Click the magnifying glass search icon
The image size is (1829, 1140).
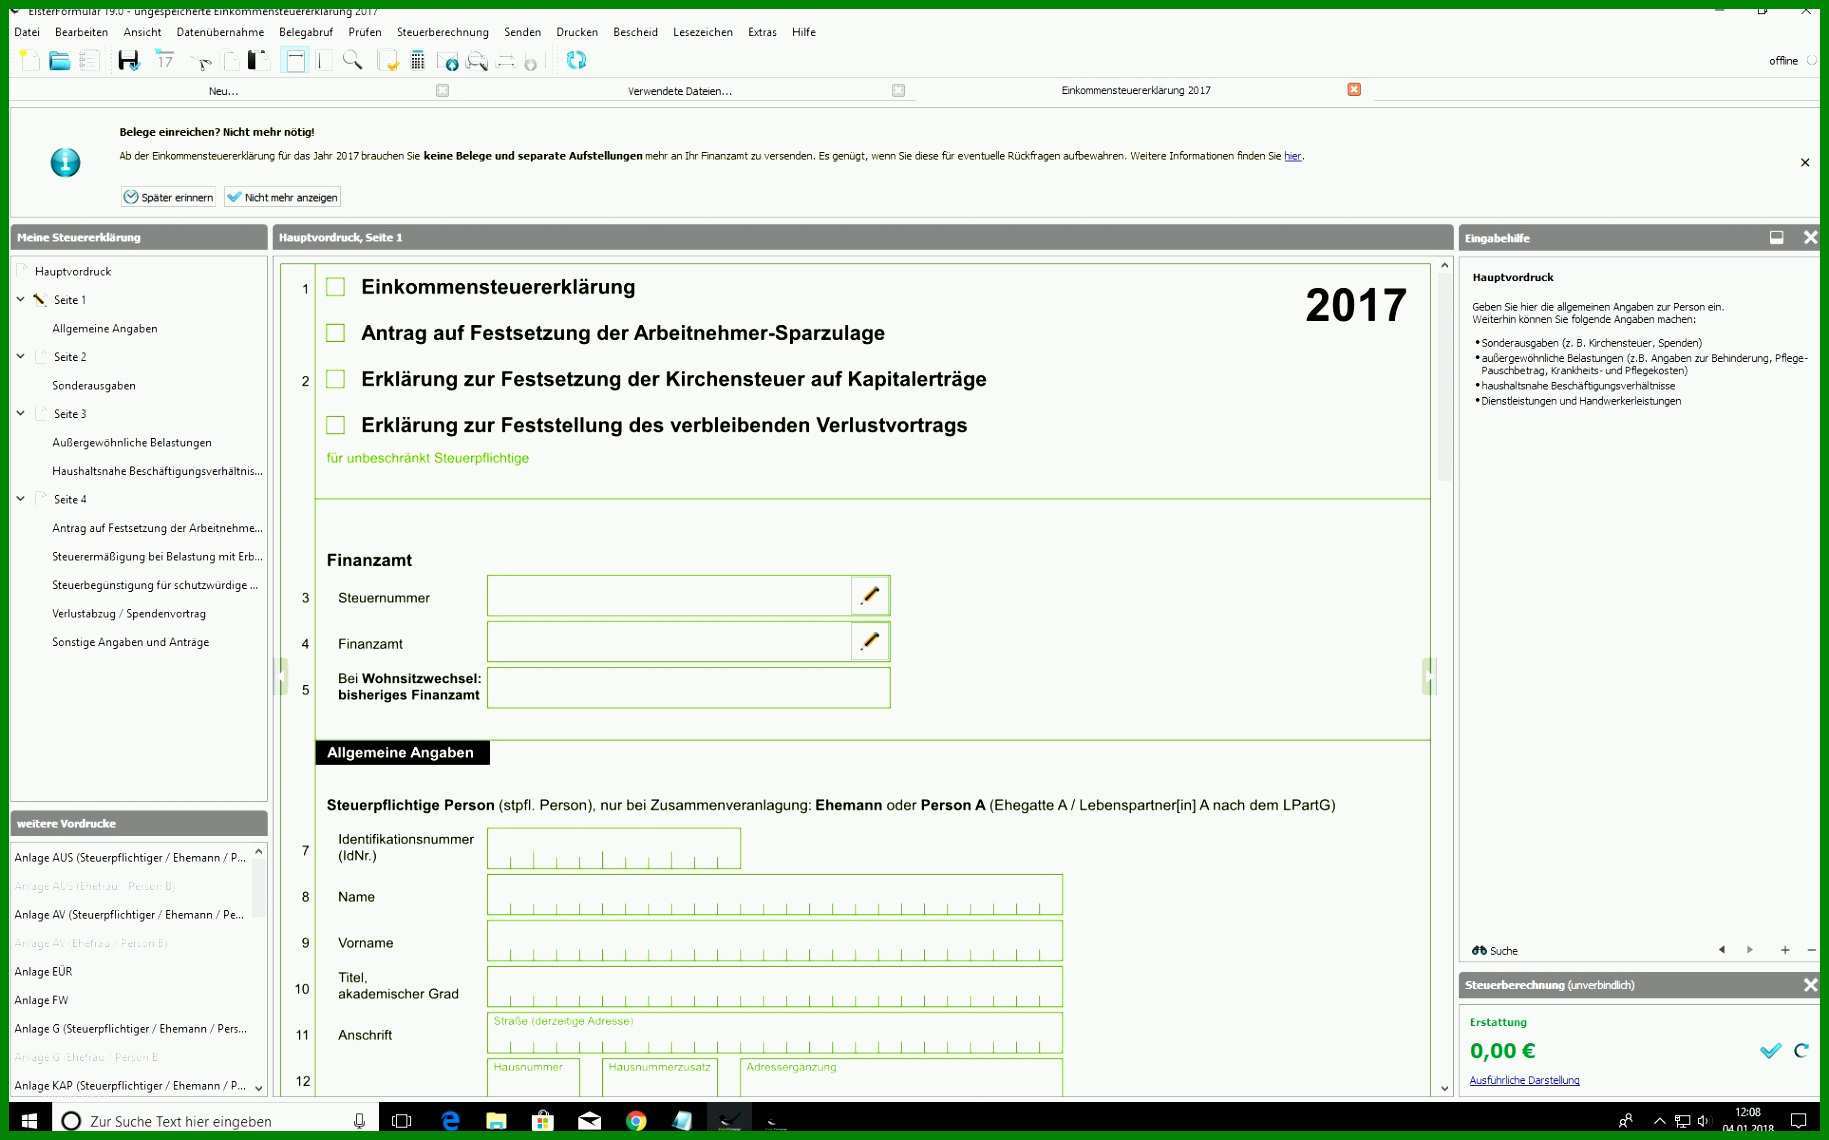pyautogui.click(x=352, y=61)
